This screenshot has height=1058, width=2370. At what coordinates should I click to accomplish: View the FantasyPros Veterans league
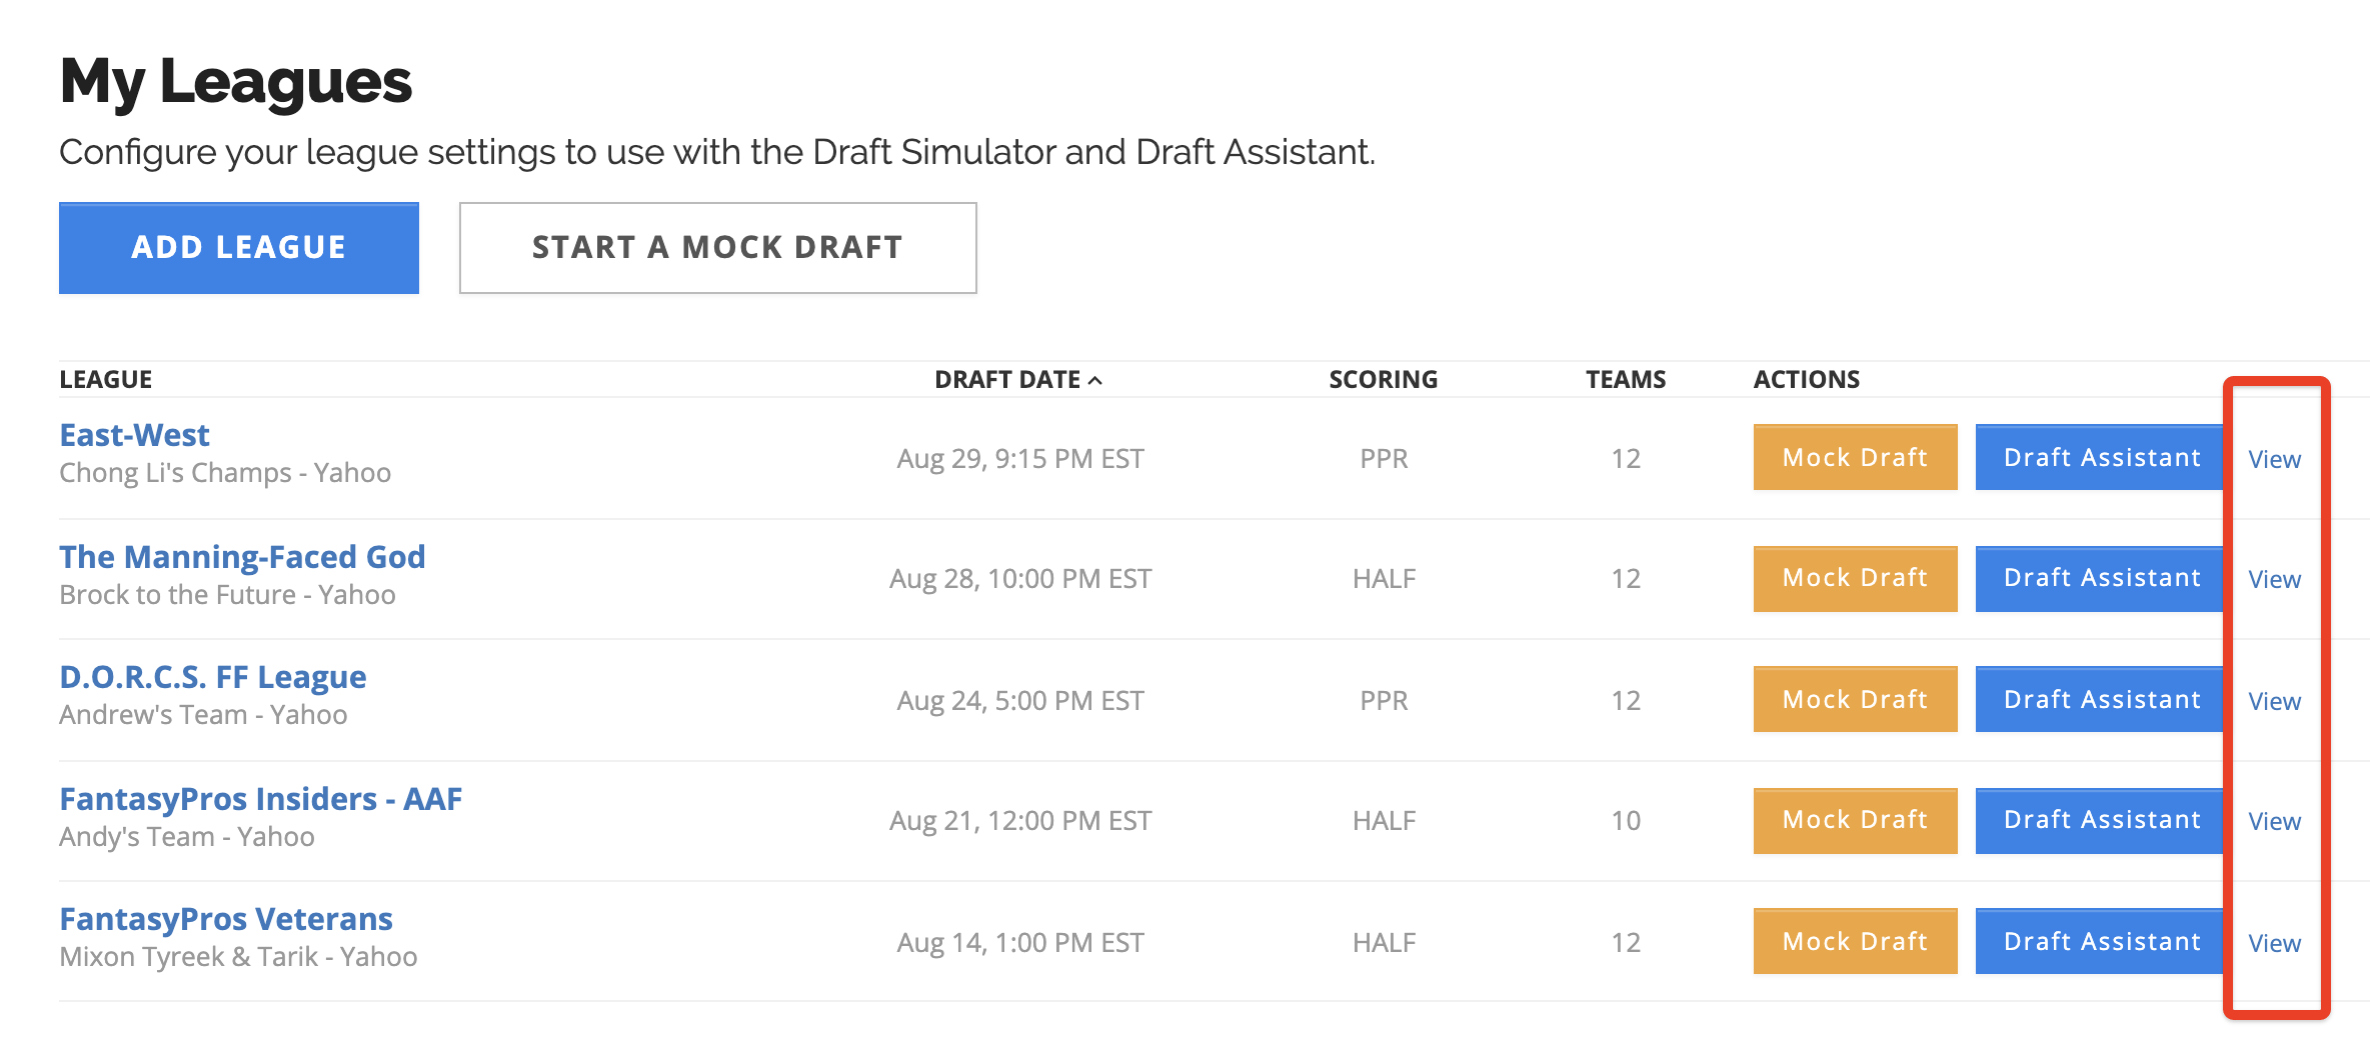click(2274, 943)
